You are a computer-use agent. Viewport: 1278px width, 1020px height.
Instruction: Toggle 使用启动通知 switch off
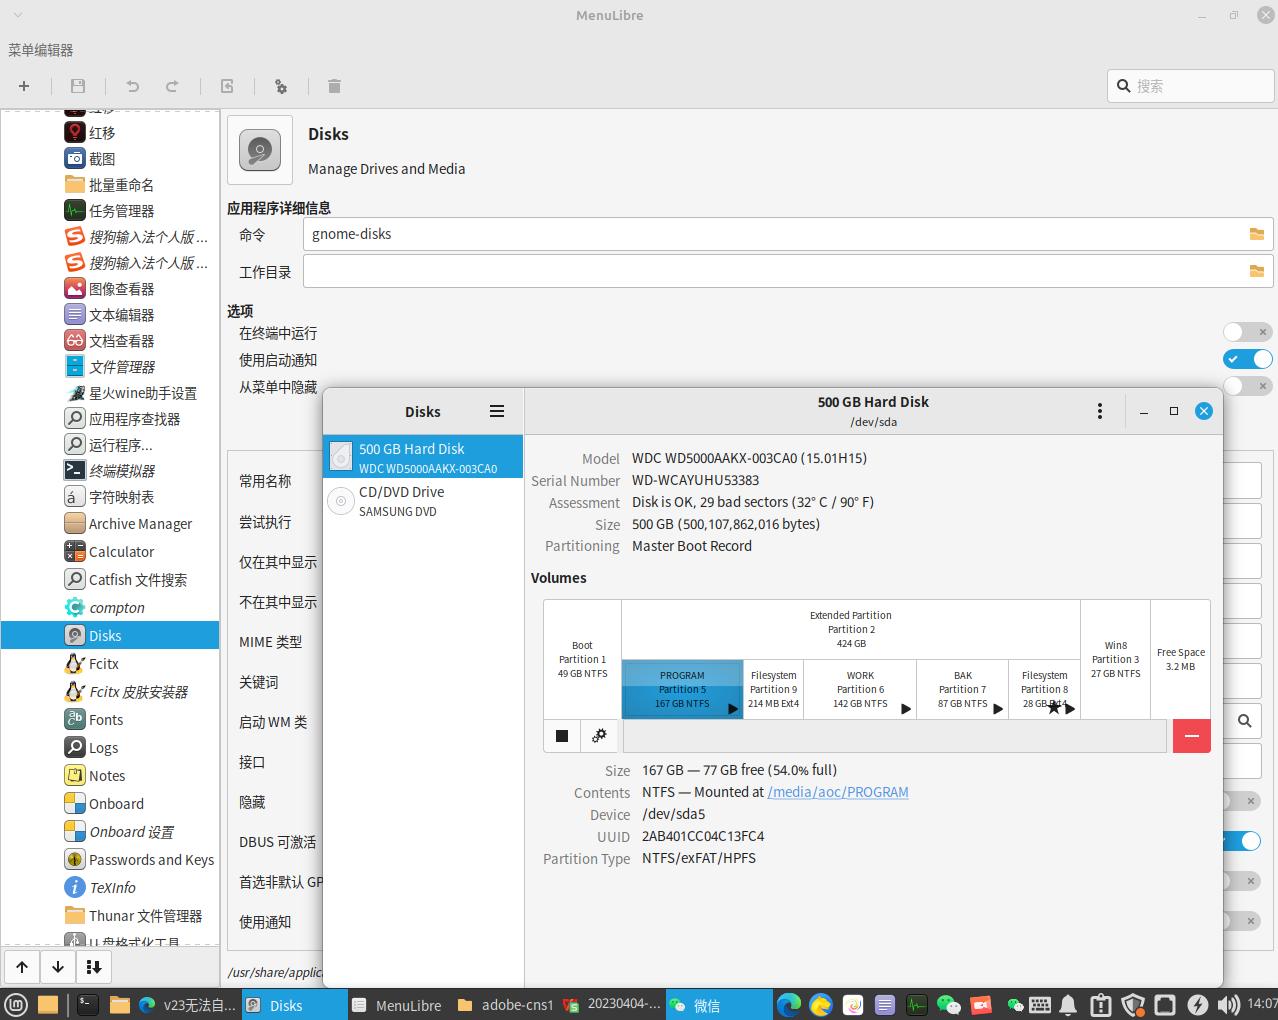(1247, 359)
